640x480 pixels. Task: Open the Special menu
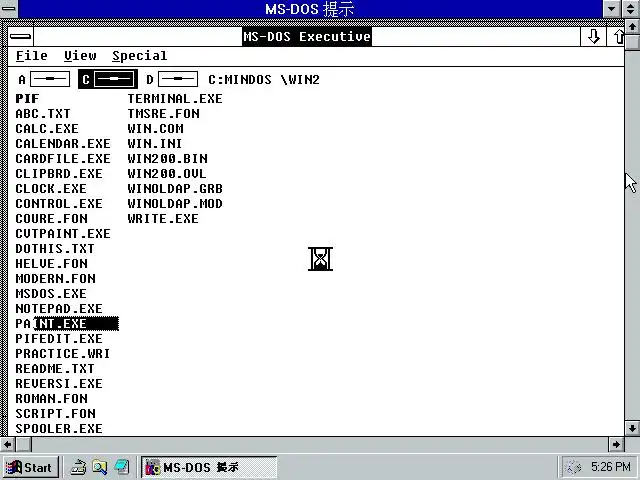point(140,56)
